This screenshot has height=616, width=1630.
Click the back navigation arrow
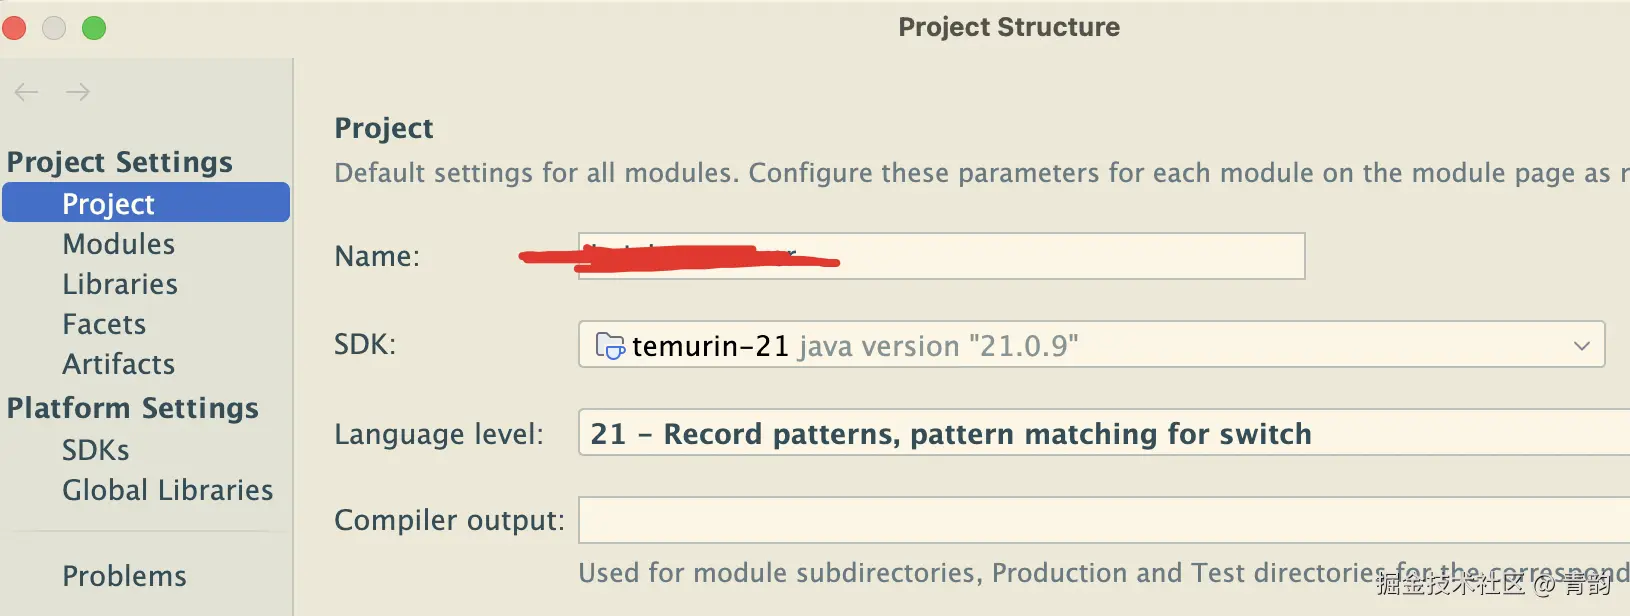click(x=26, y=93)
